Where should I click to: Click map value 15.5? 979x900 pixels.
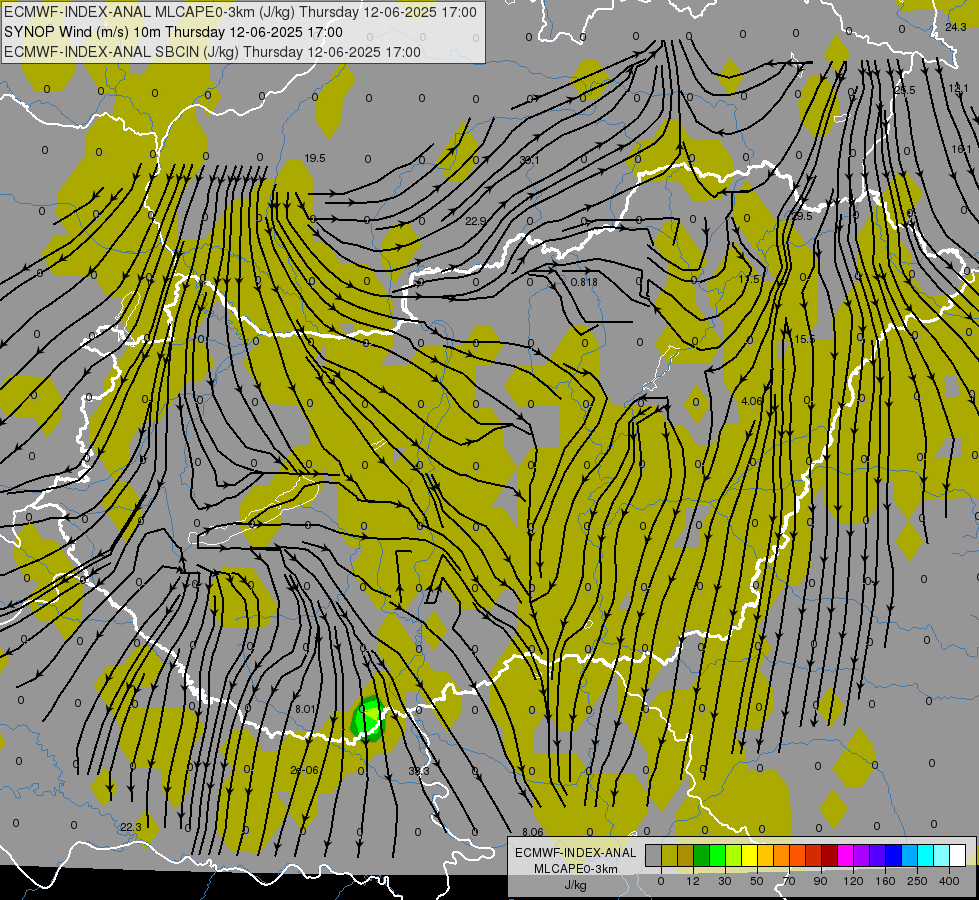805,339
